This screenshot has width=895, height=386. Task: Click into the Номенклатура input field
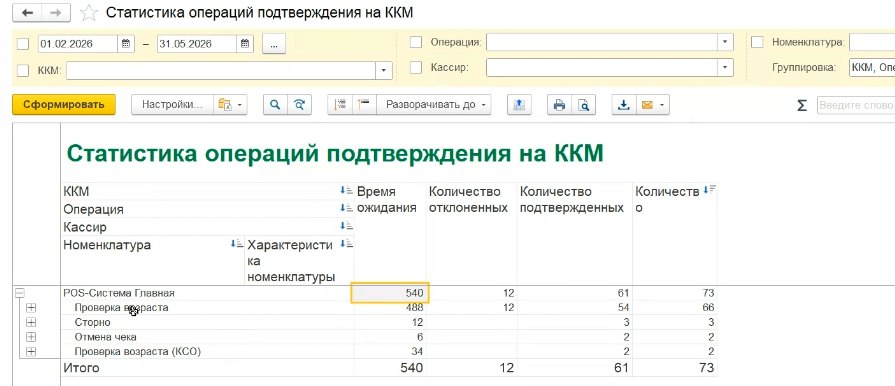click(x=872, y=42)
